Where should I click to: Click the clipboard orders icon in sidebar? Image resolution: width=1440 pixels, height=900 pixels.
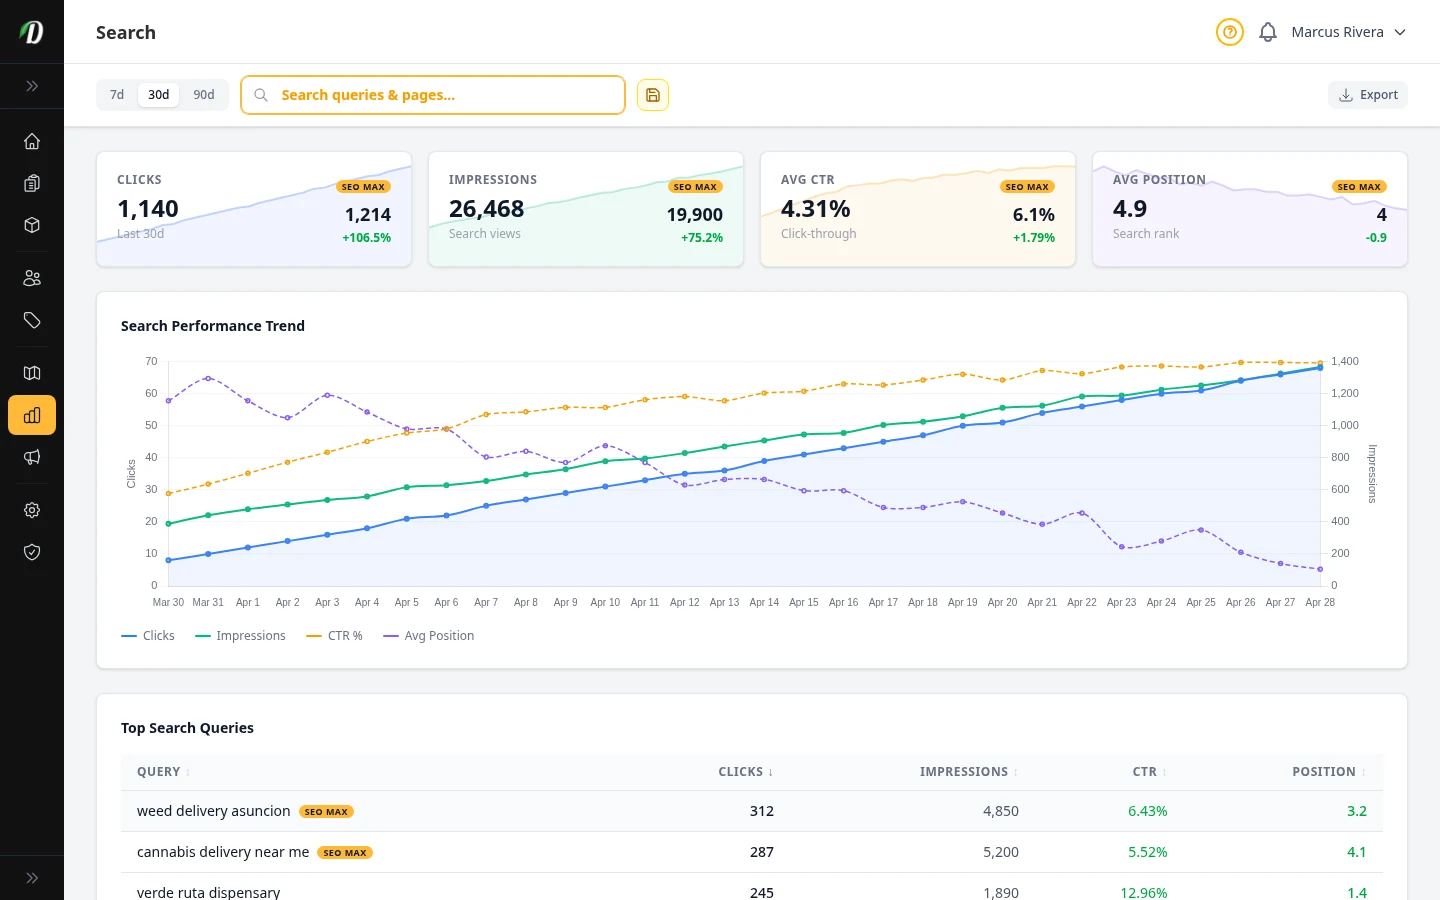pyautogui.click(x=32, y=183)
